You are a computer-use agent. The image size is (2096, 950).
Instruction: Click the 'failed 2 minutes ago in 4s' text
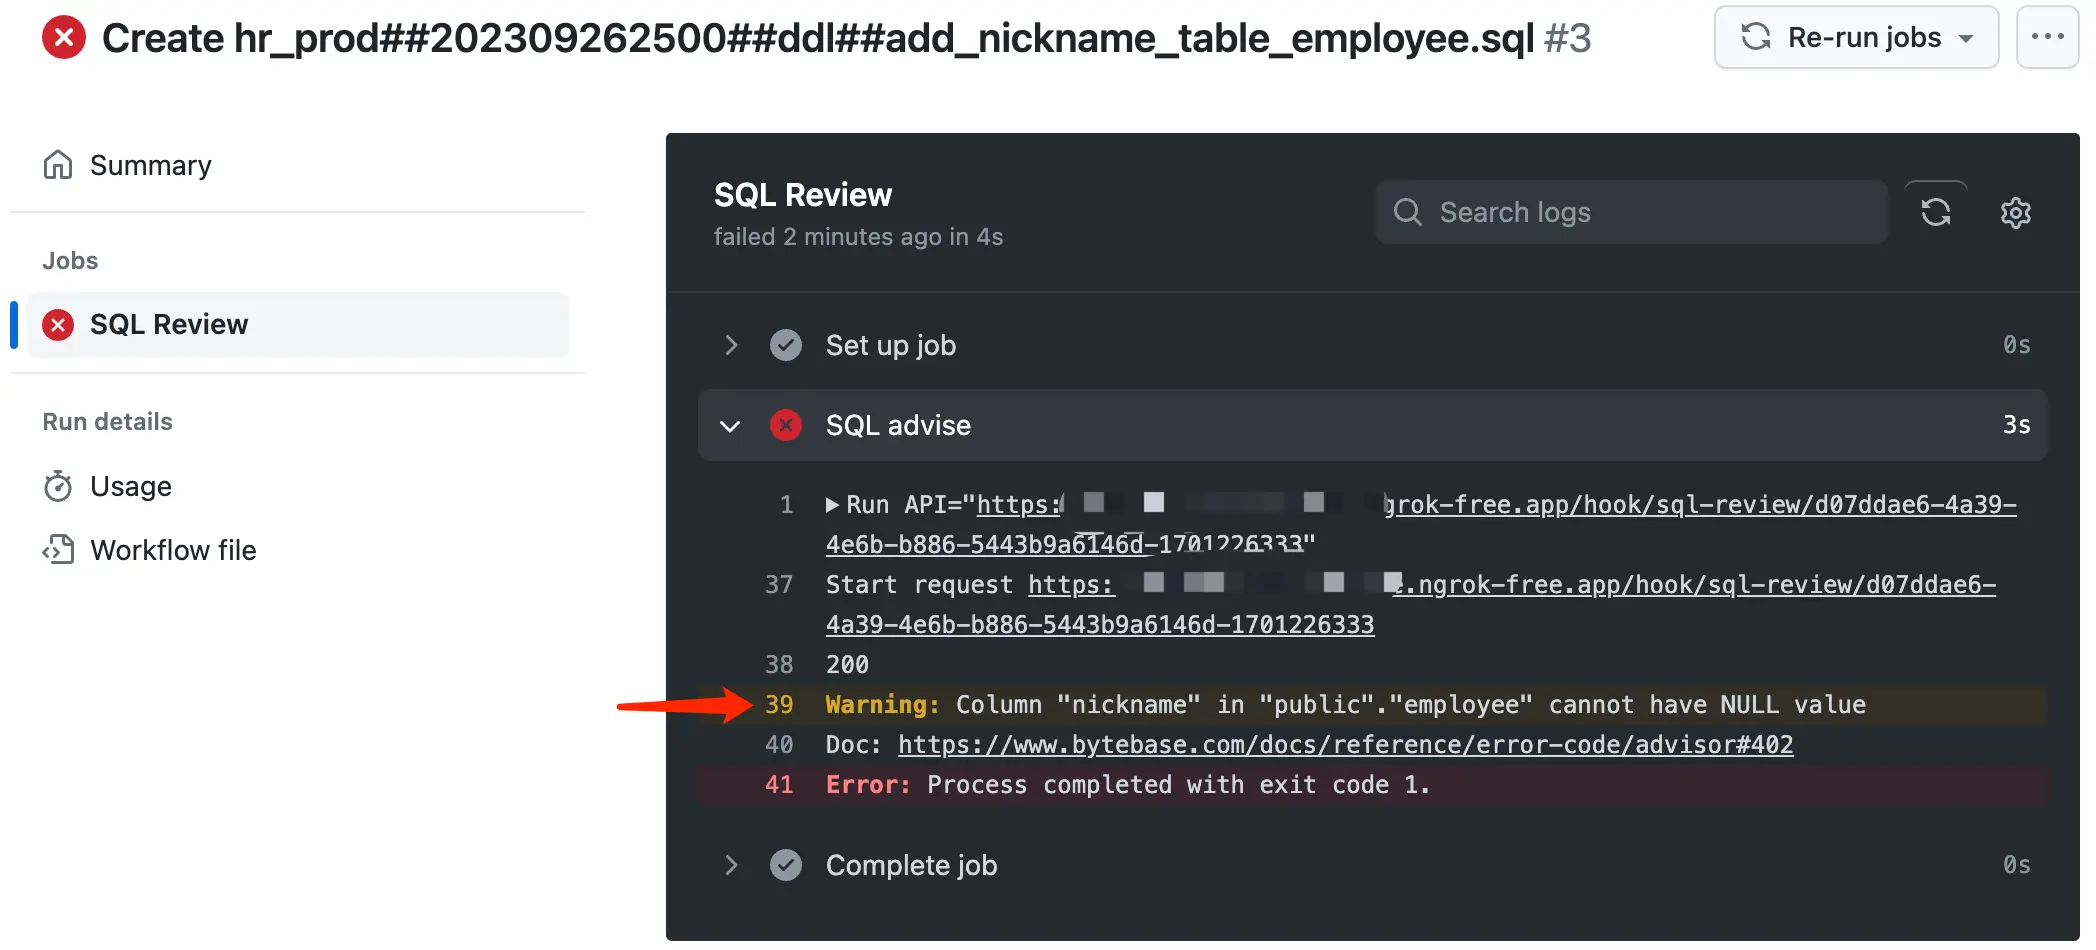pyautogui.click(x=858, y=237)
